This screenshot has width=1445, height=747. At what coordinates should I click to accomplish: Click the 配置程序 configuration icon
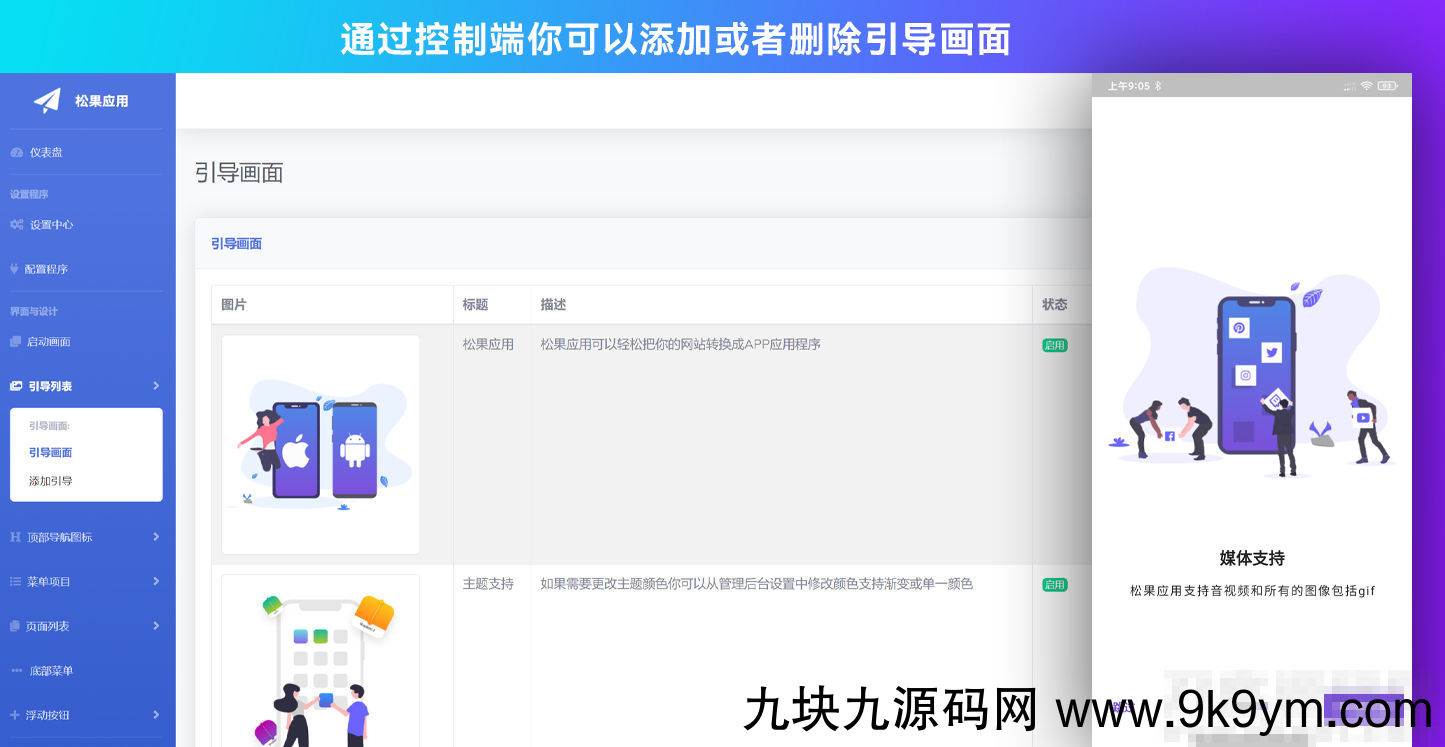coord(13,269)
